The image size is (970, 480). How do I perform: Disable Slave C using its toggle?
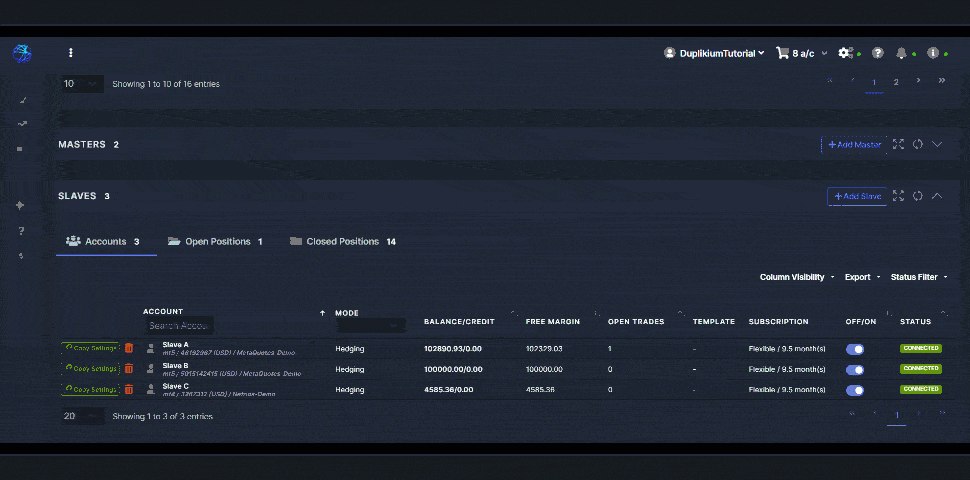[855, 390]
